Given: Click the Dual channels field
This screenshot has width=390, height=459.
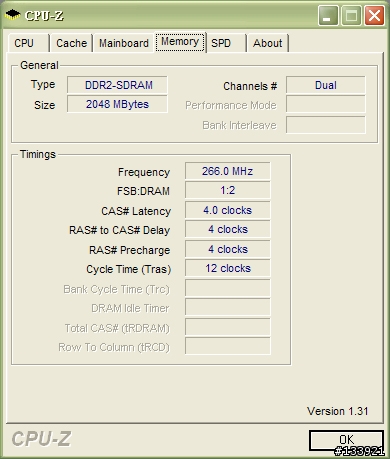Looking at the screenshot, I should click(326, 85).
